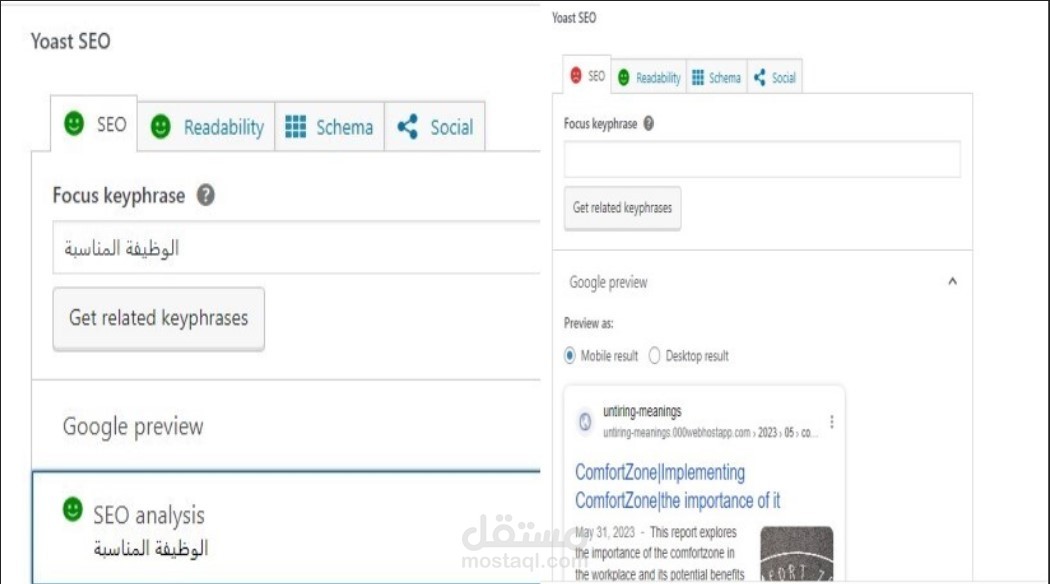Click grid icon on right Schema tab
The width and height of the screenshot is (1050, 584).
coord(698,78)
